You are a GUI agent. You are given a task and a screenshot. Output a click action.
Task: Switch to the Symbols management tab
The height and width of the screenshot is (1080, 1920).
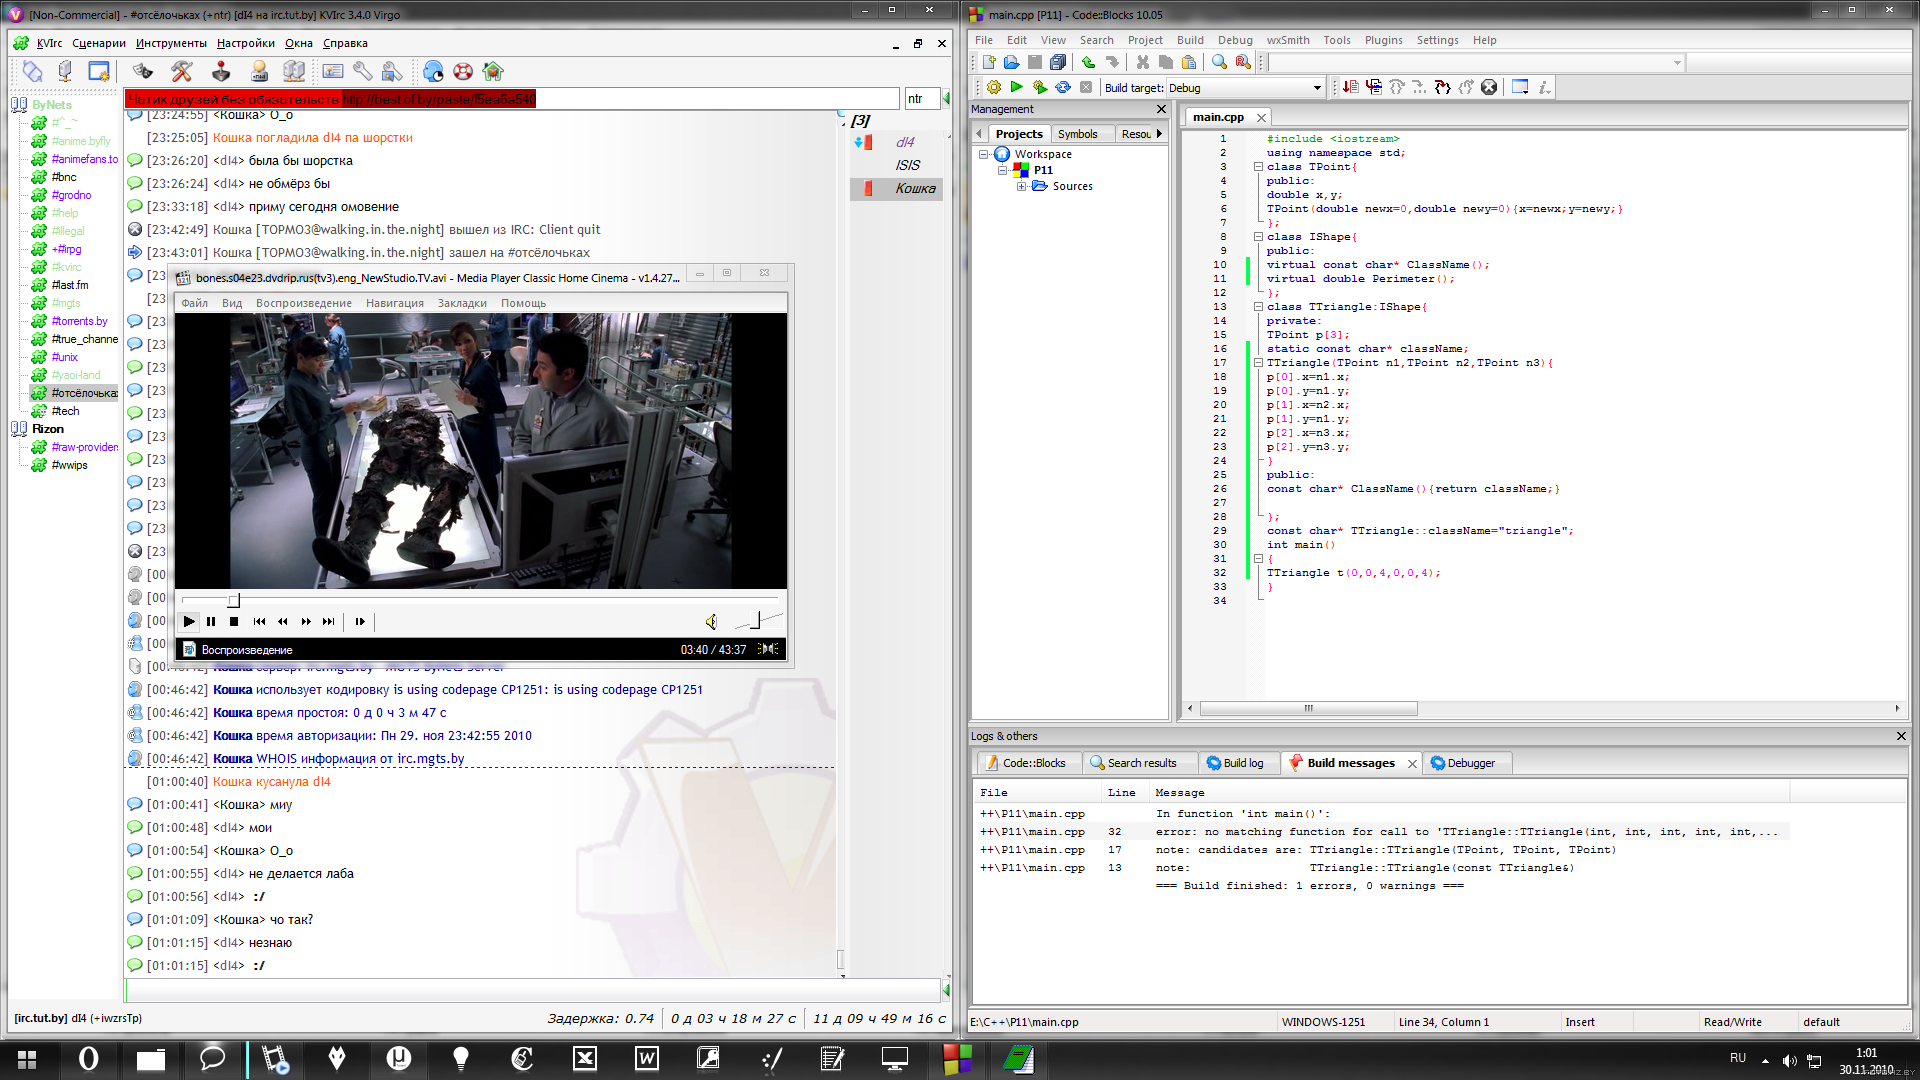[x=1077, y=134]
